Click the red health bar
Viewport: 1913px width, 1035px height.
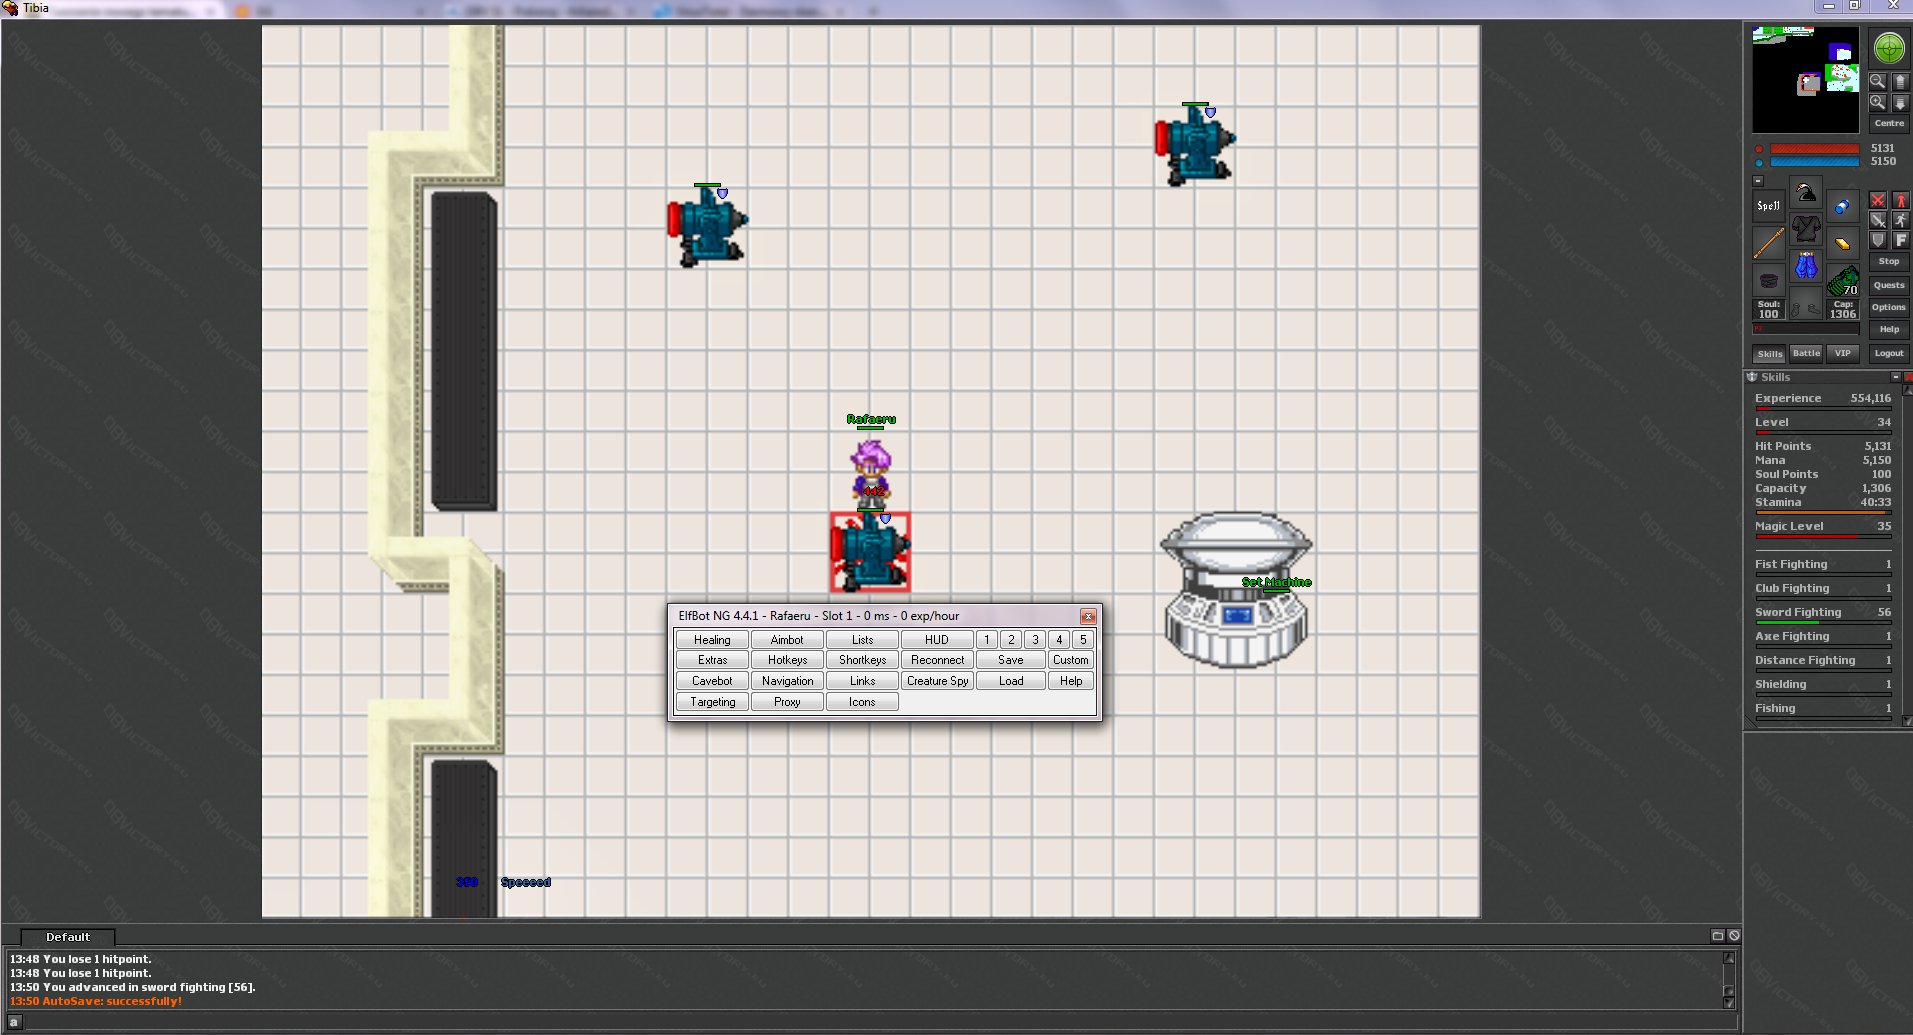[x=1815, y=149]
